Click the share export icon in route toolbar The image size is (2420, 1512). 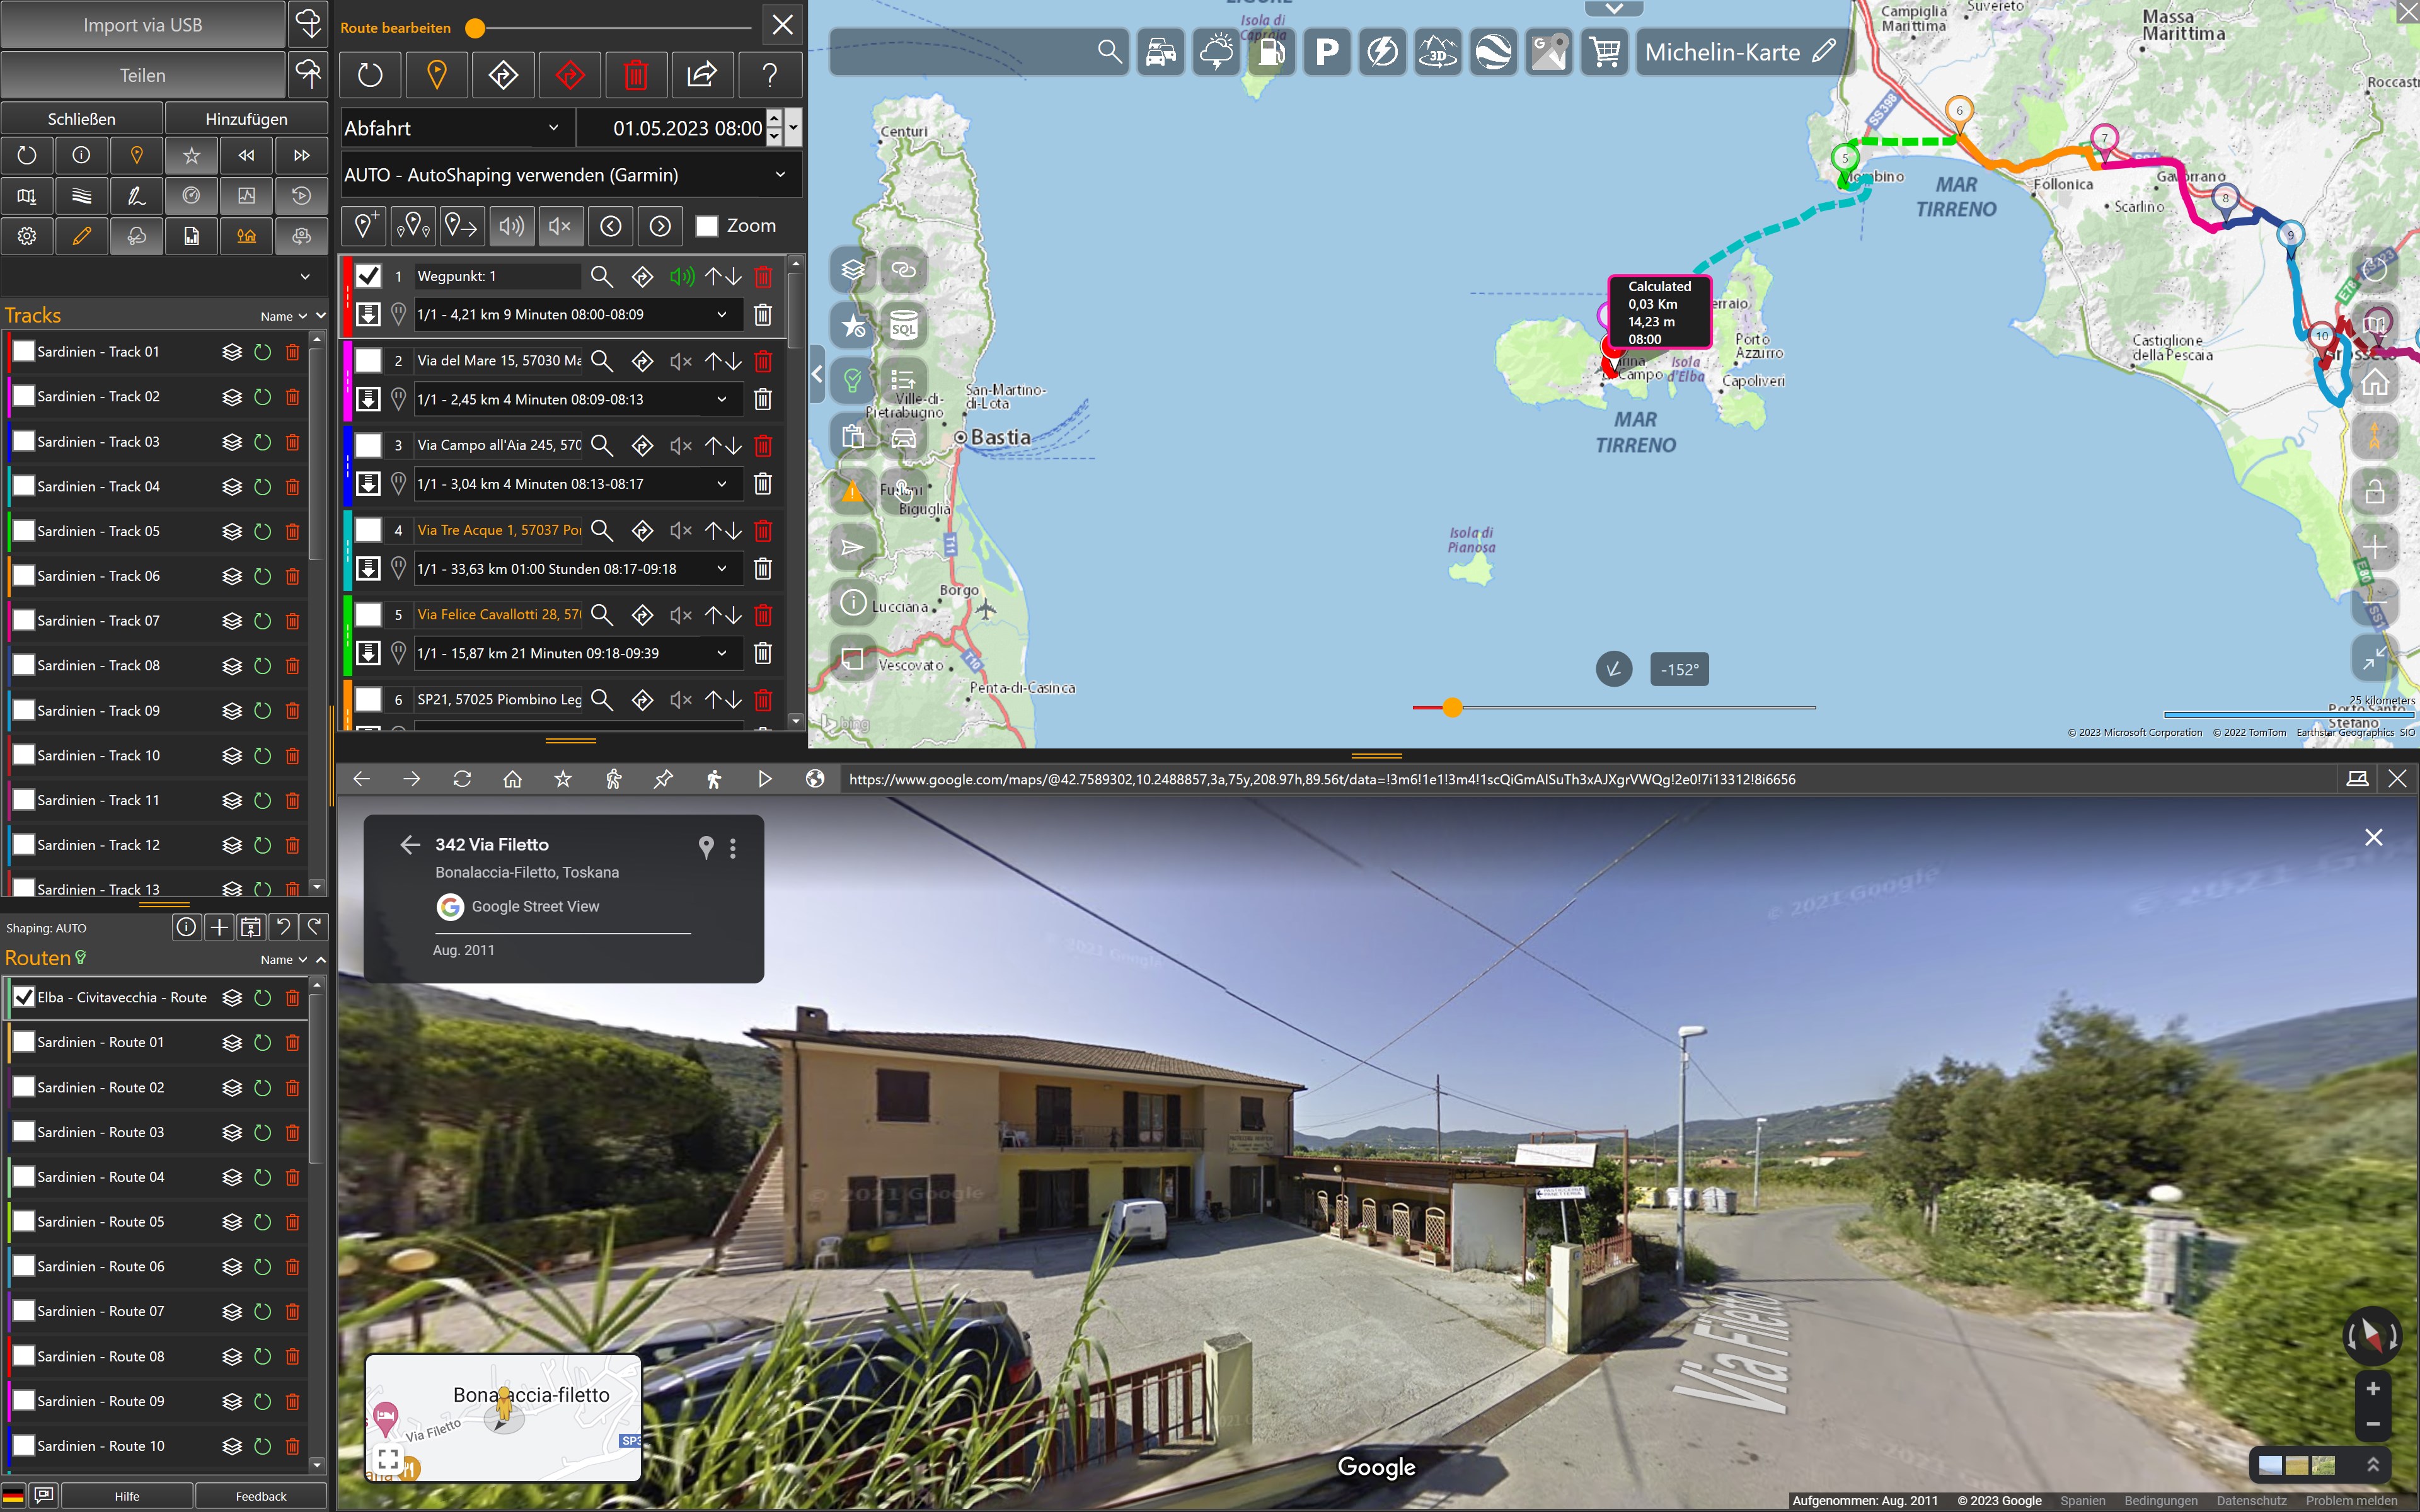tap(702, 75)
